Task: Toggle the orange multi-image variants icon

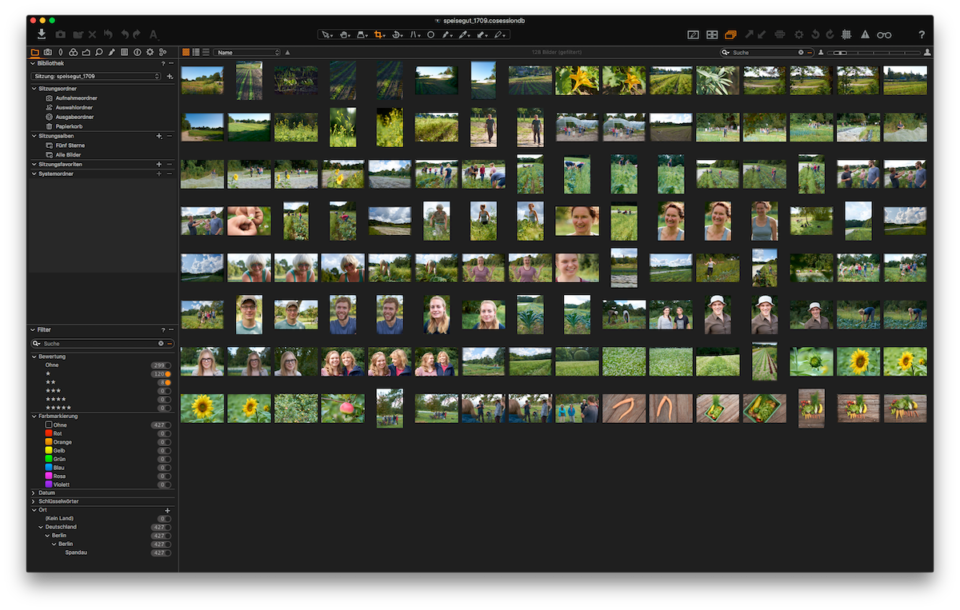Action: click(x=730, y=35)
